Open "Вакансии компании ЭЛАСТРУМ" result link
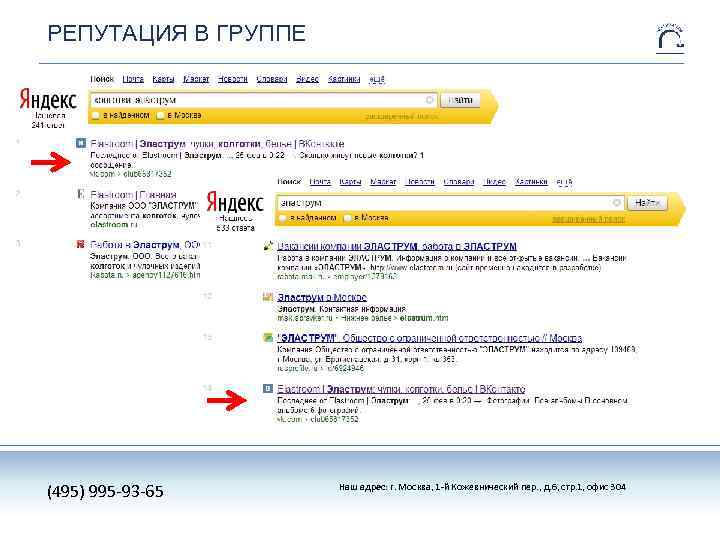Viewport: 720px width, 540px height. coord(397,247)
